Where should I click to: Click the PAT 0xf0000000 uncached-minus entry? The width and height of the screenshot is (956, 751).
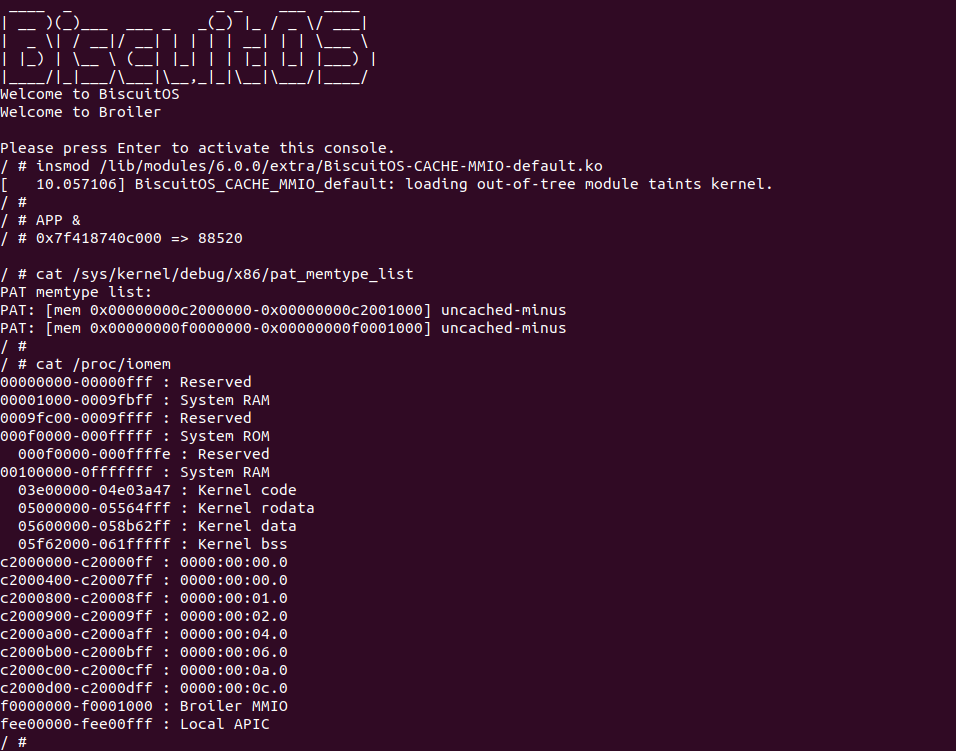click(283, 328)
